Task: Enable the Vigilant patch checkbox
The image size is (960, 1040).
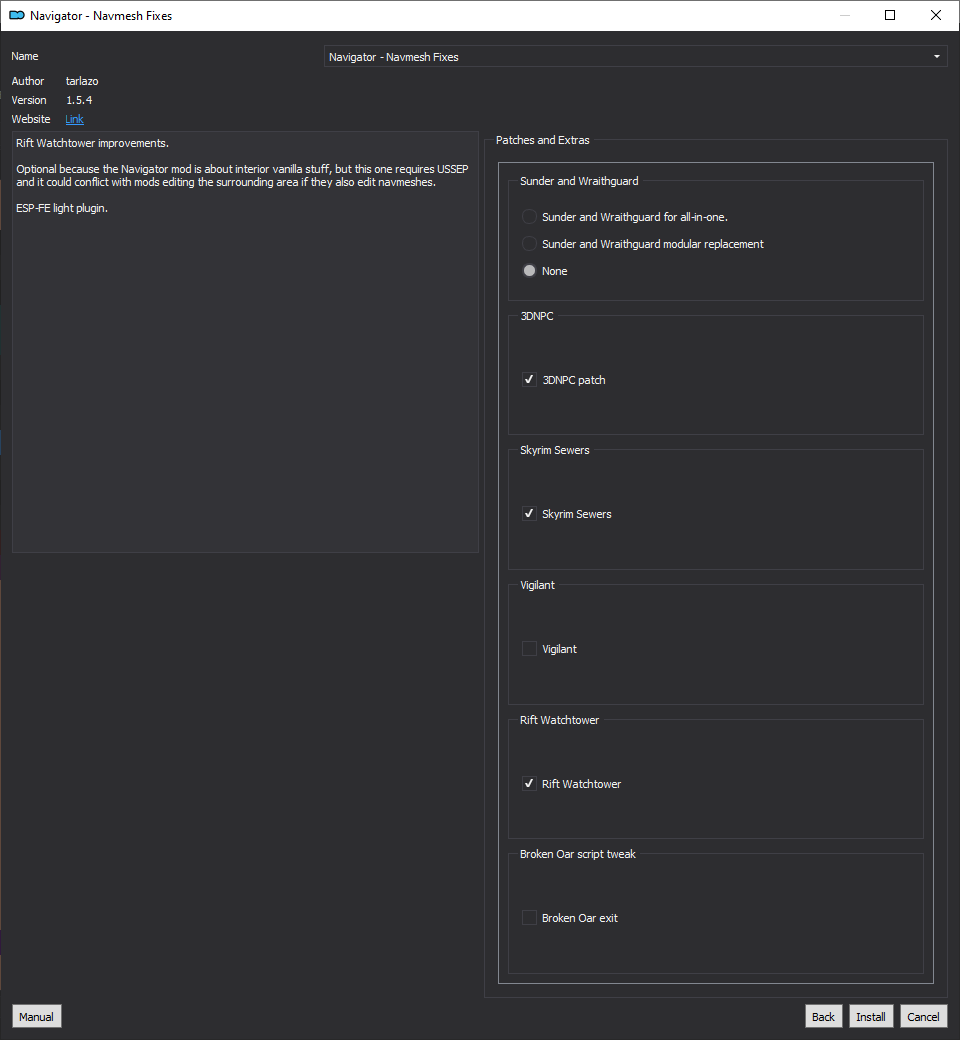Action: pyautogui.click(x=529, y=649)
